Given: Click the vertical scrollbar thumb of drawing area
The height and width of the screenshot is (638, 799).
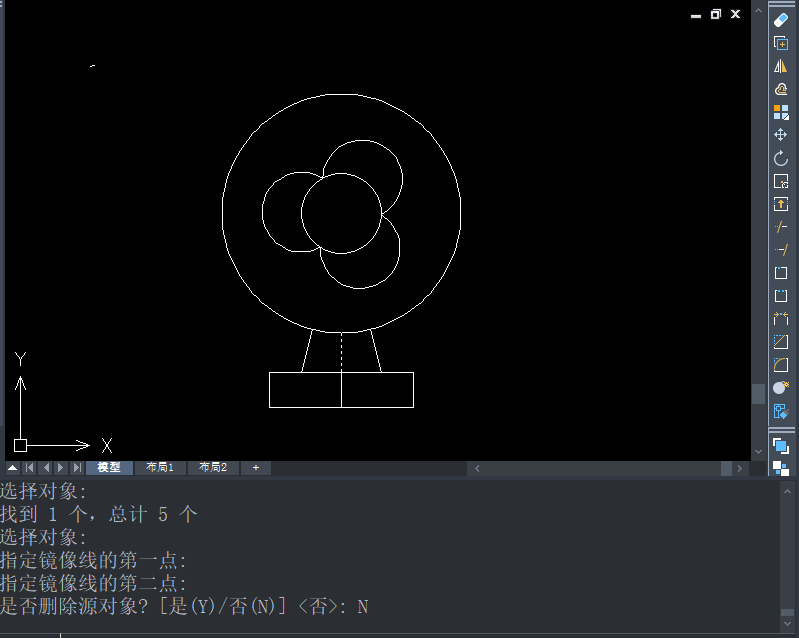Looking at the screenshot, I should [x=758, y=394].
